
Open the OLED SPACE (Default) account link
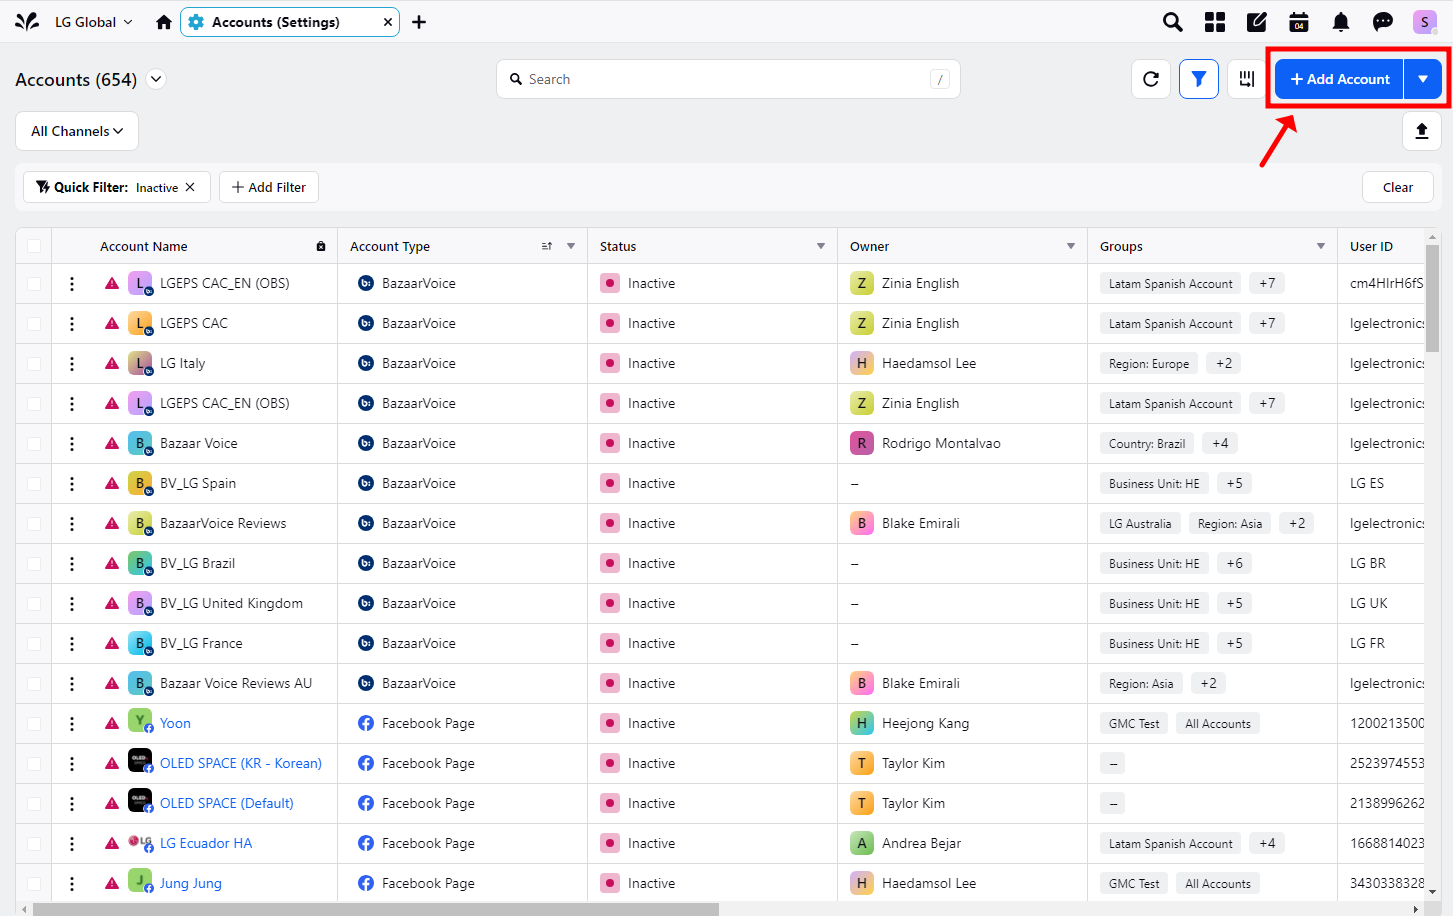[x=227, y=803]
